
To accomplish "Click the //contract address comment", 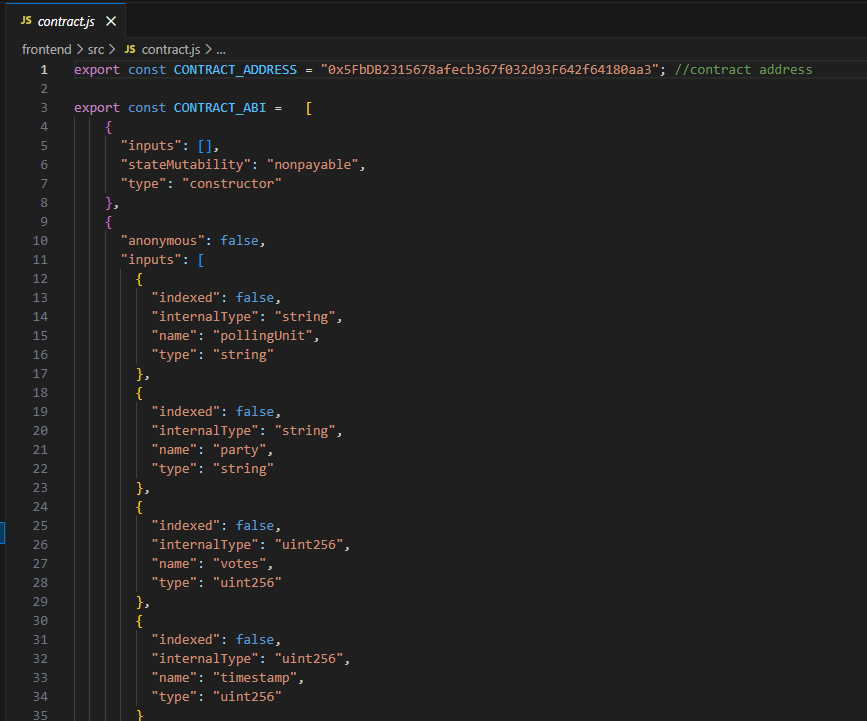I will 743,70.
